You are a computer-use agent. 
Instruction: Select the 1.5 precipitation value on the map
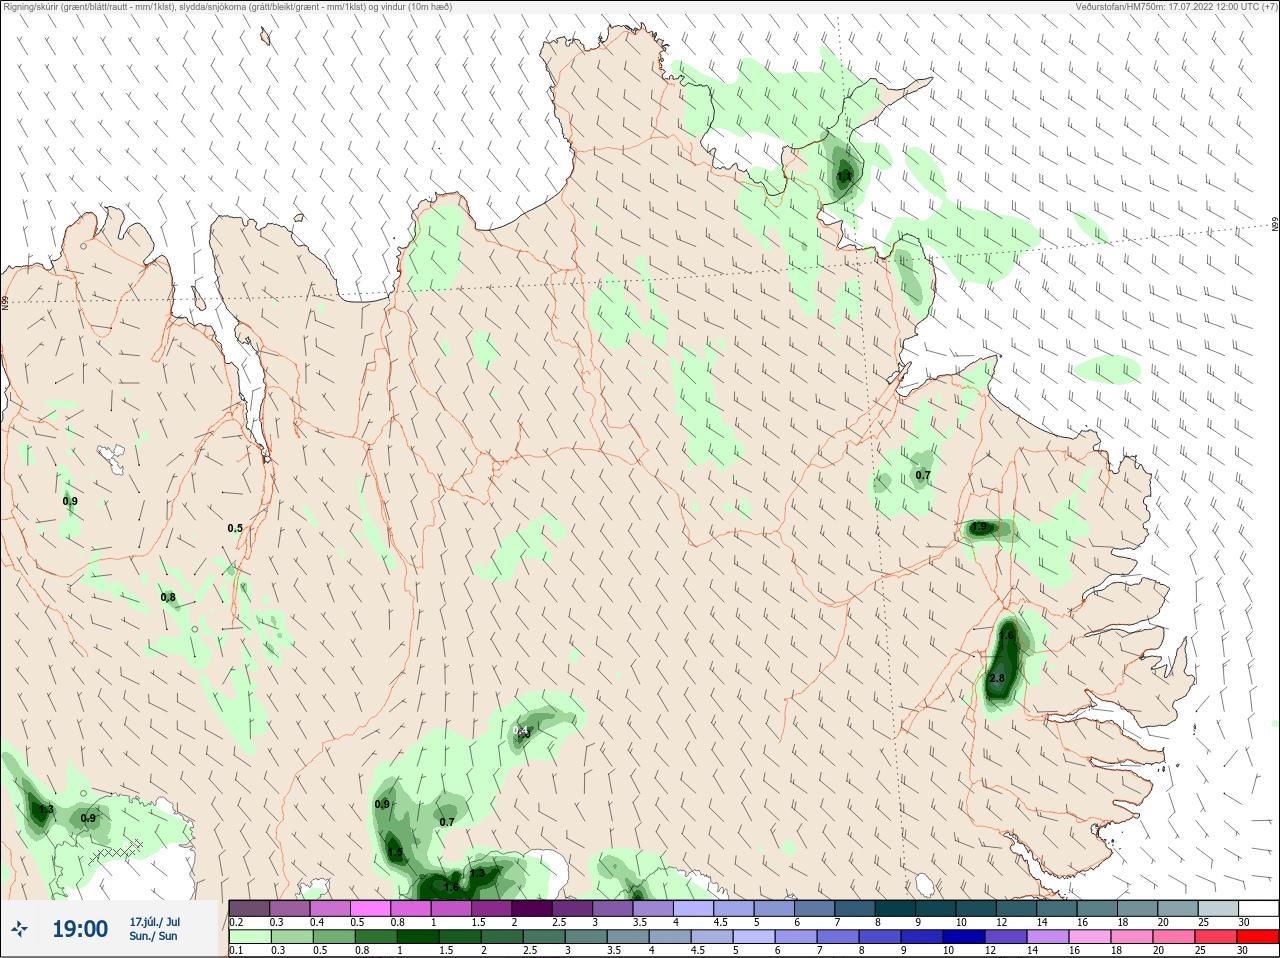395,853
